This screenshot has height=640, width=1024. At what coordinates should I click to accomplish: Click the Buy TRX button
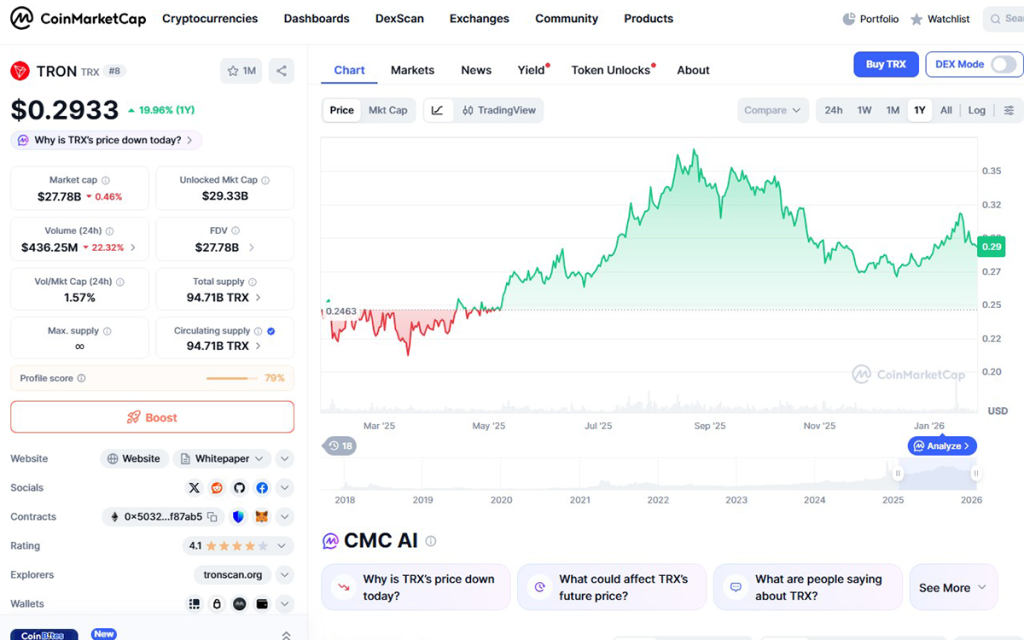(886, 64)
